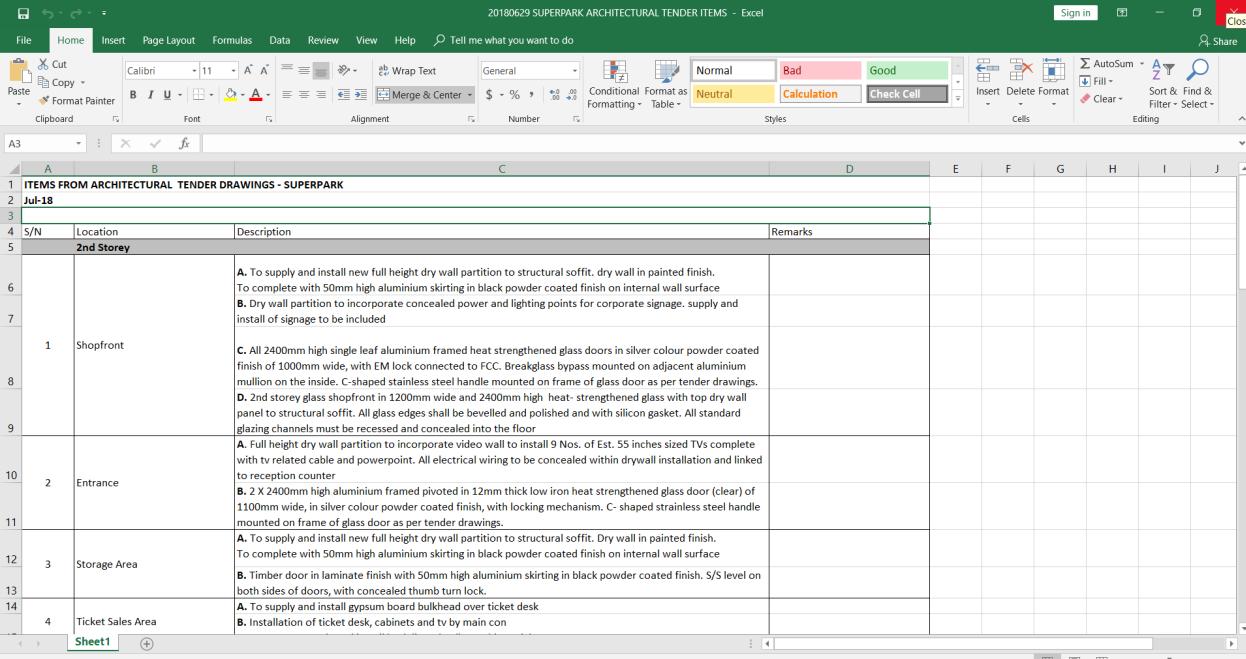This screenshot has width=1246, height=659.
Task: Apply the Bad cell style
Action: click(x=819, y=71)
